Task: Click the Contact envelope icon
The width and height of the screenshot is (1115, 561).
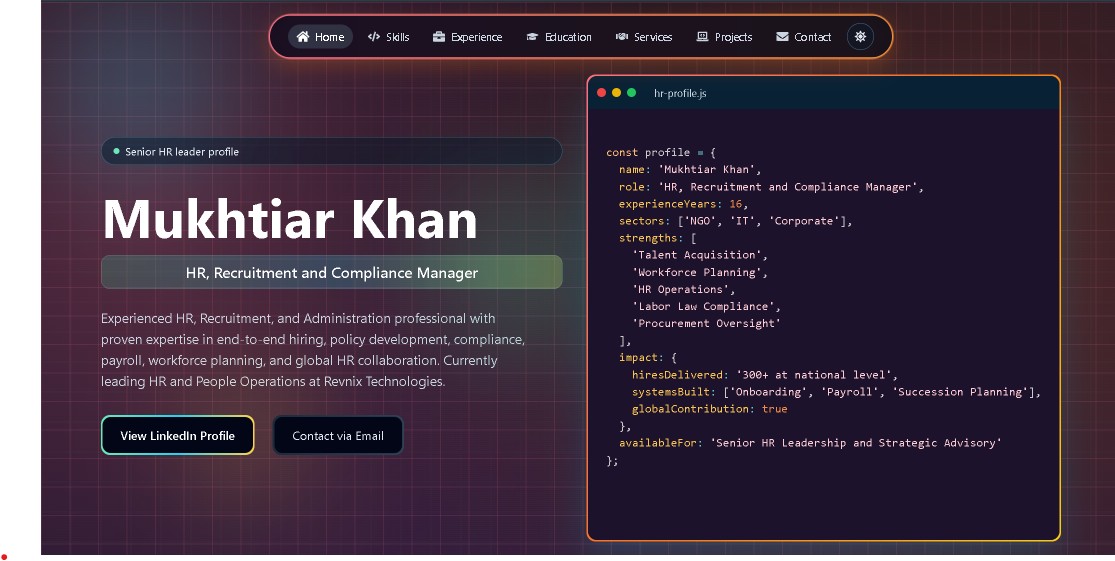Action: [x=782, y=36]
